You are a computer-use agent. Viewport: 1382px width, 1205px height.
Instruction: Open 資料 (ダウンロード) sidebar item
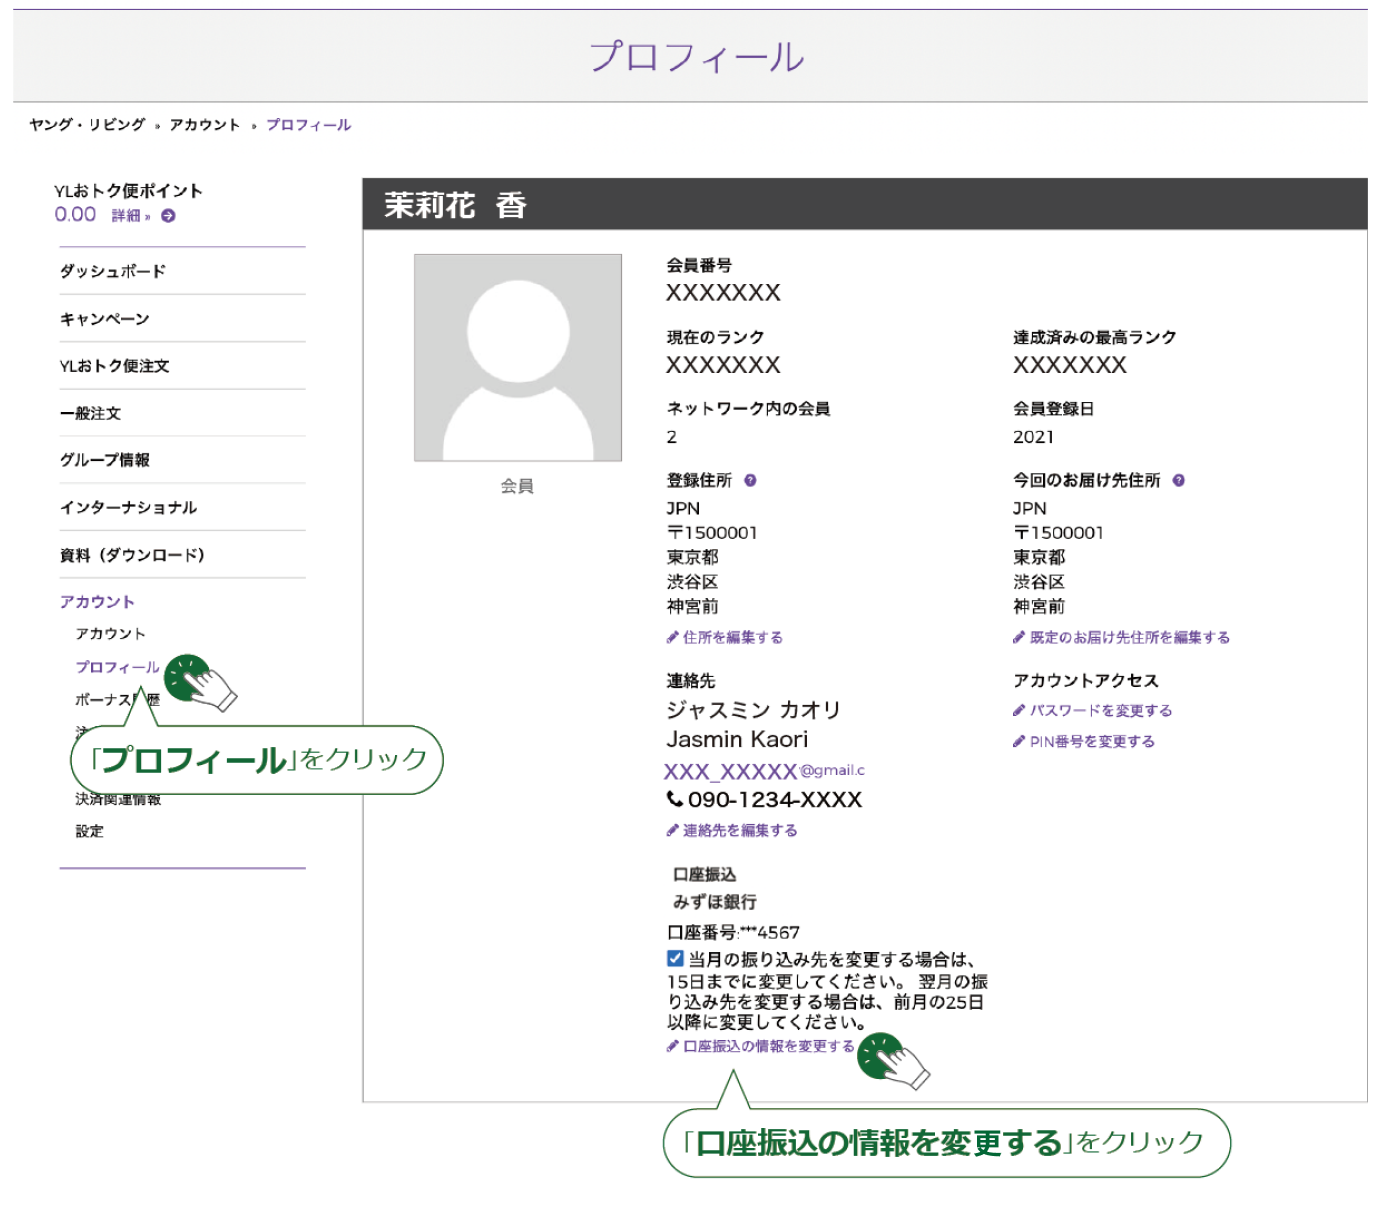pos(131,555)
